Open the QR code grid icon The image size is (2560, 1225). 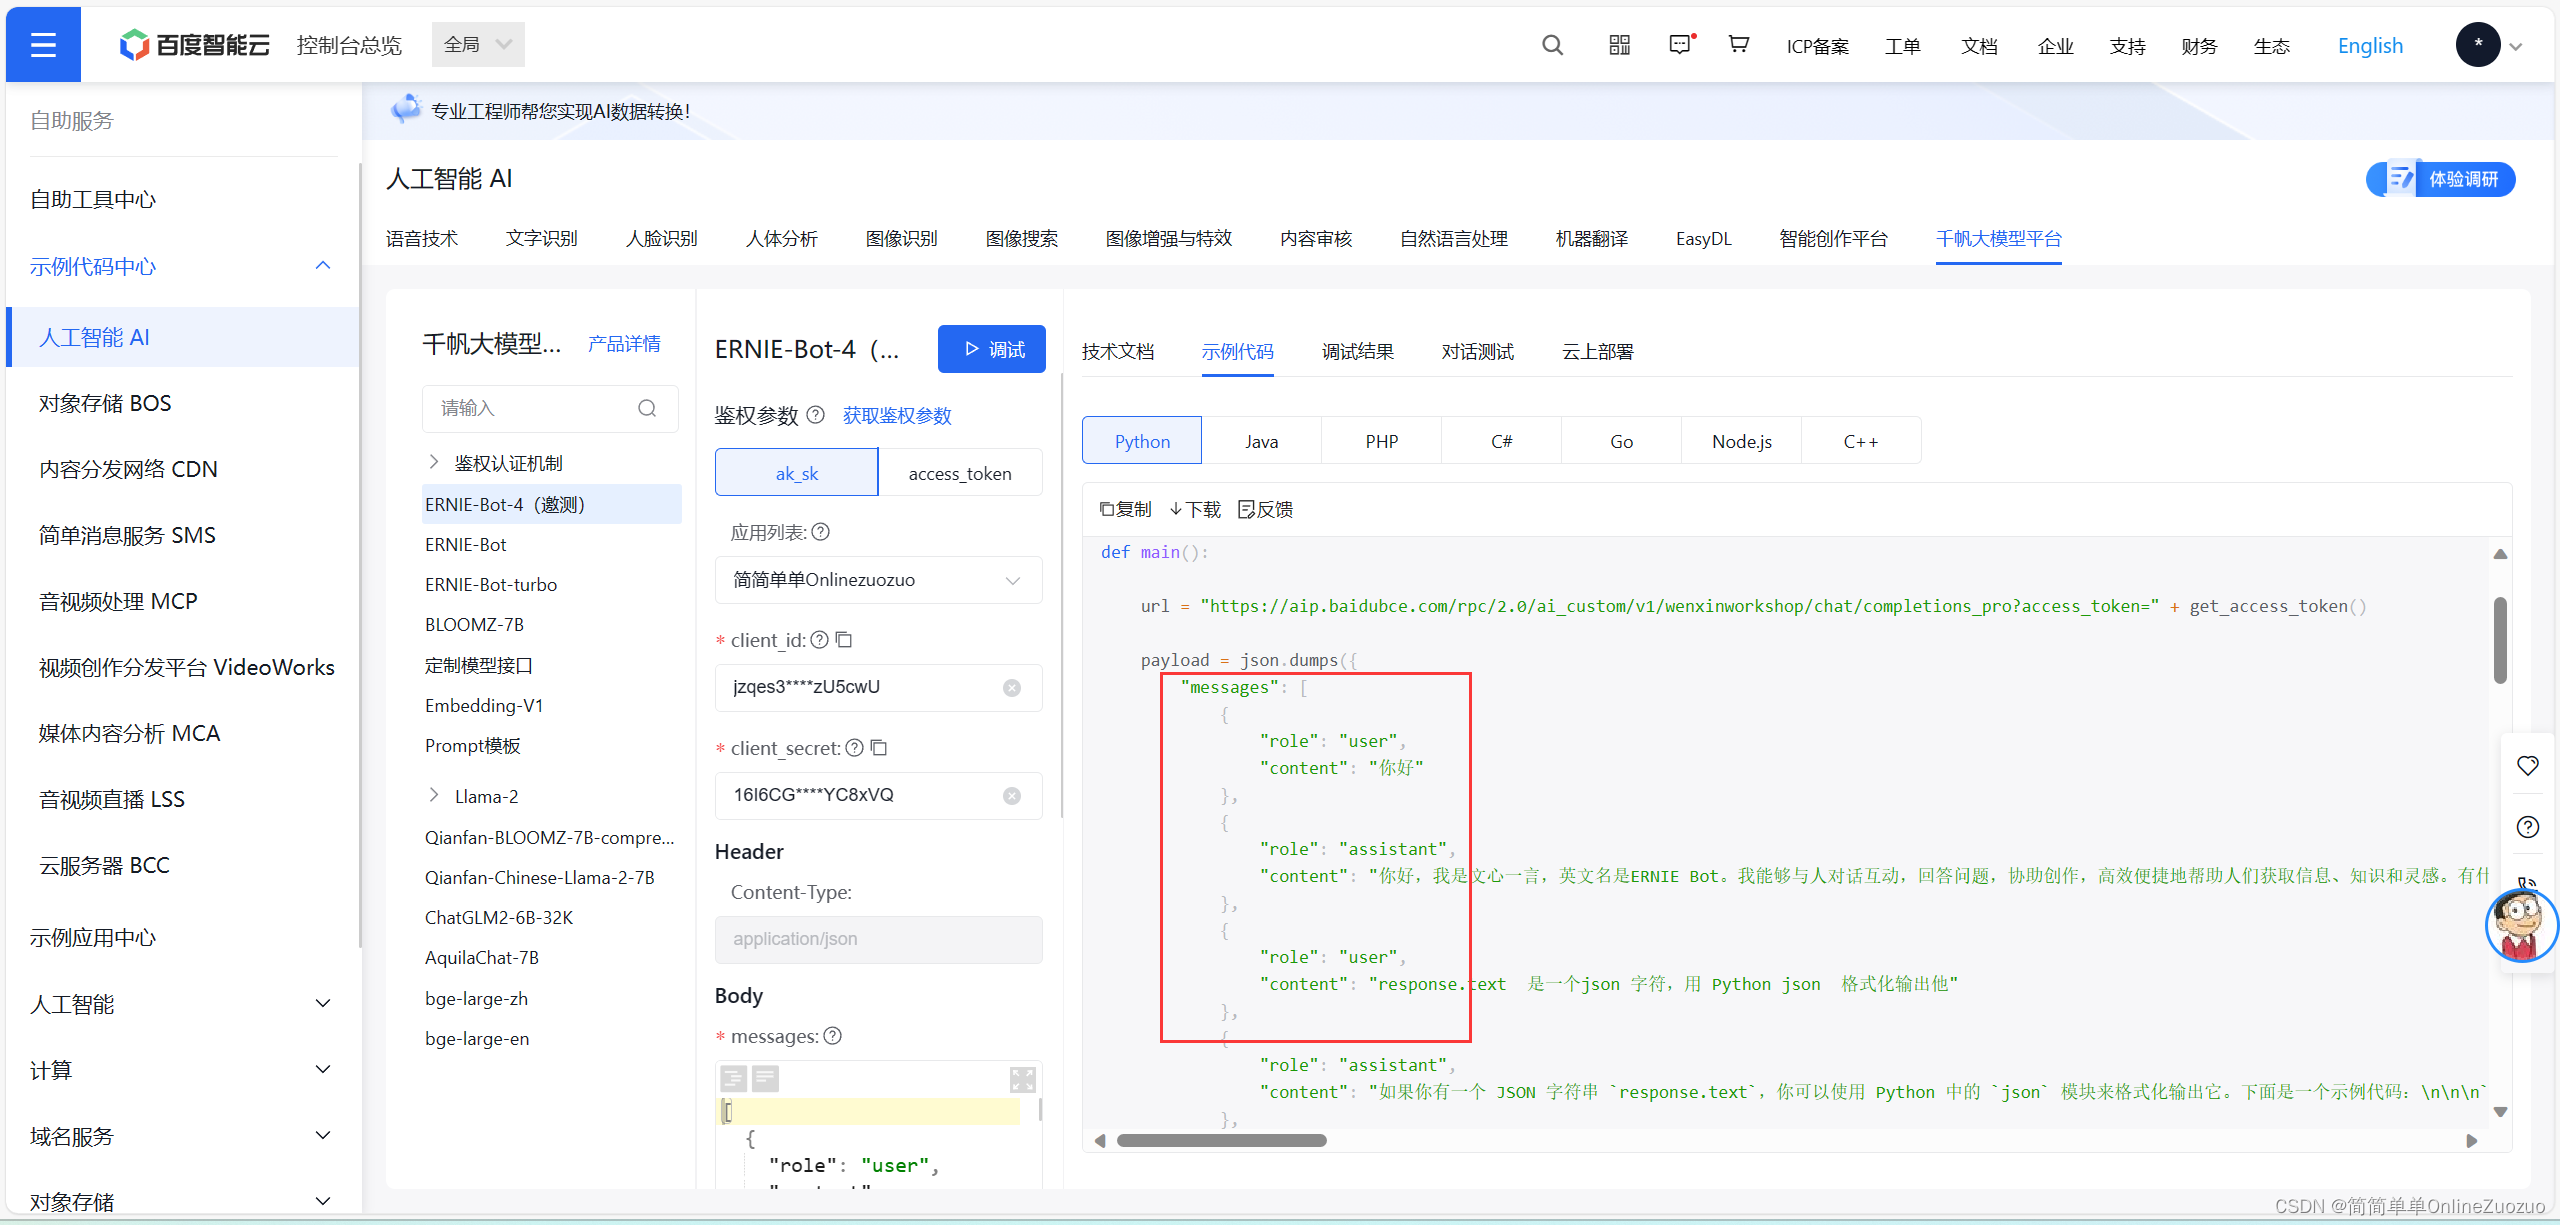(x=1619, y=45)
